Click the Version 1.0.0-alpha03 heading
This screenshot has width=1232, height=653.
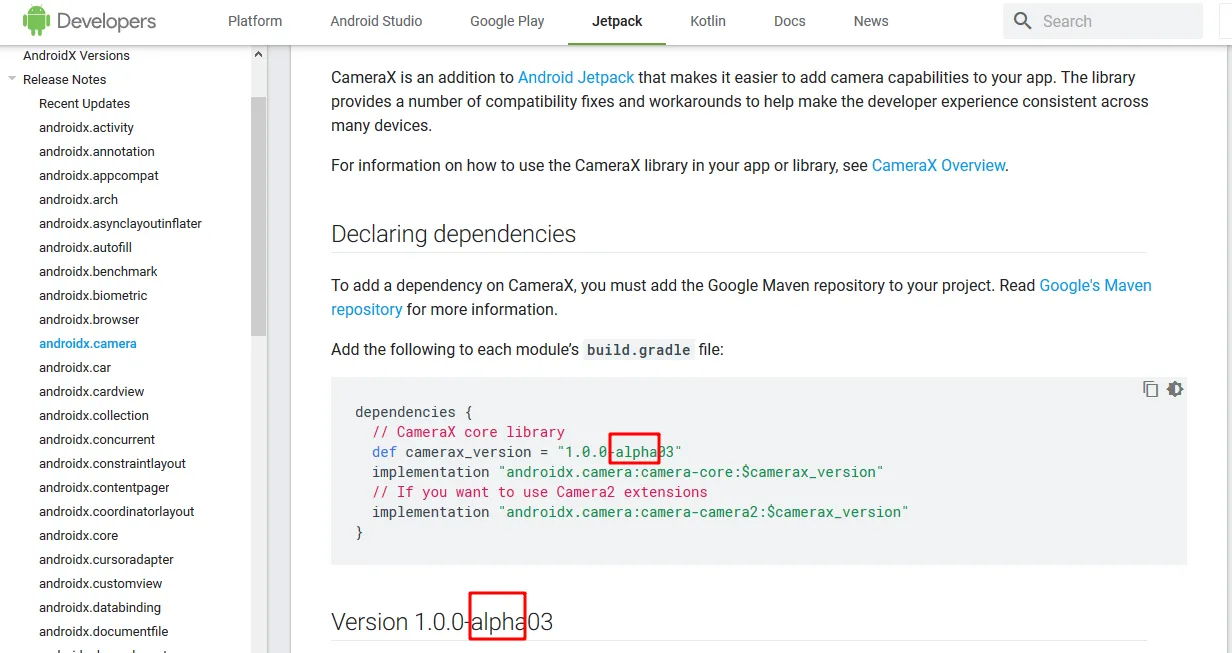click(x=442, y=622)
